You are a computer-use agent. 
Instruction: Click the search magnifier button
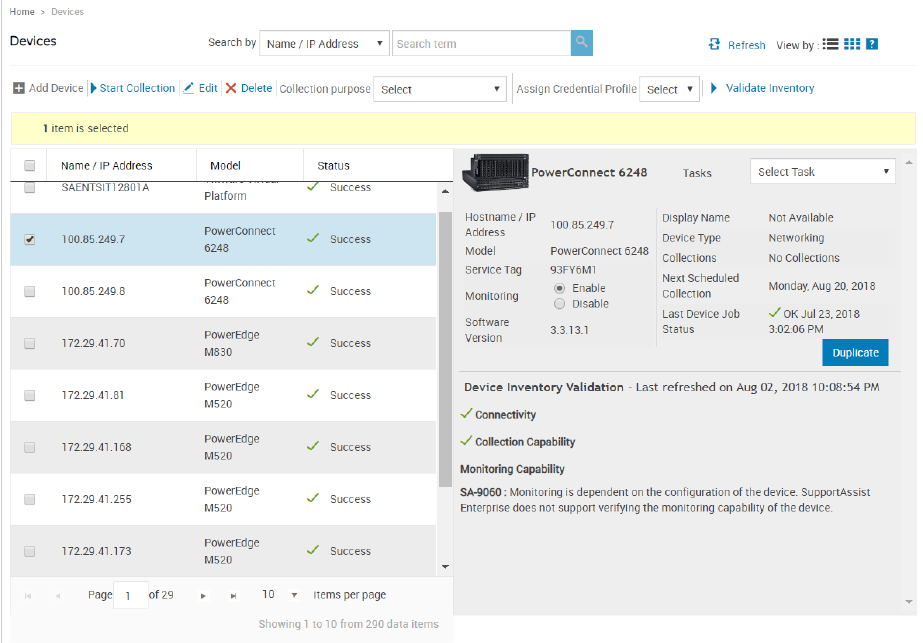[x=581, y=43]
